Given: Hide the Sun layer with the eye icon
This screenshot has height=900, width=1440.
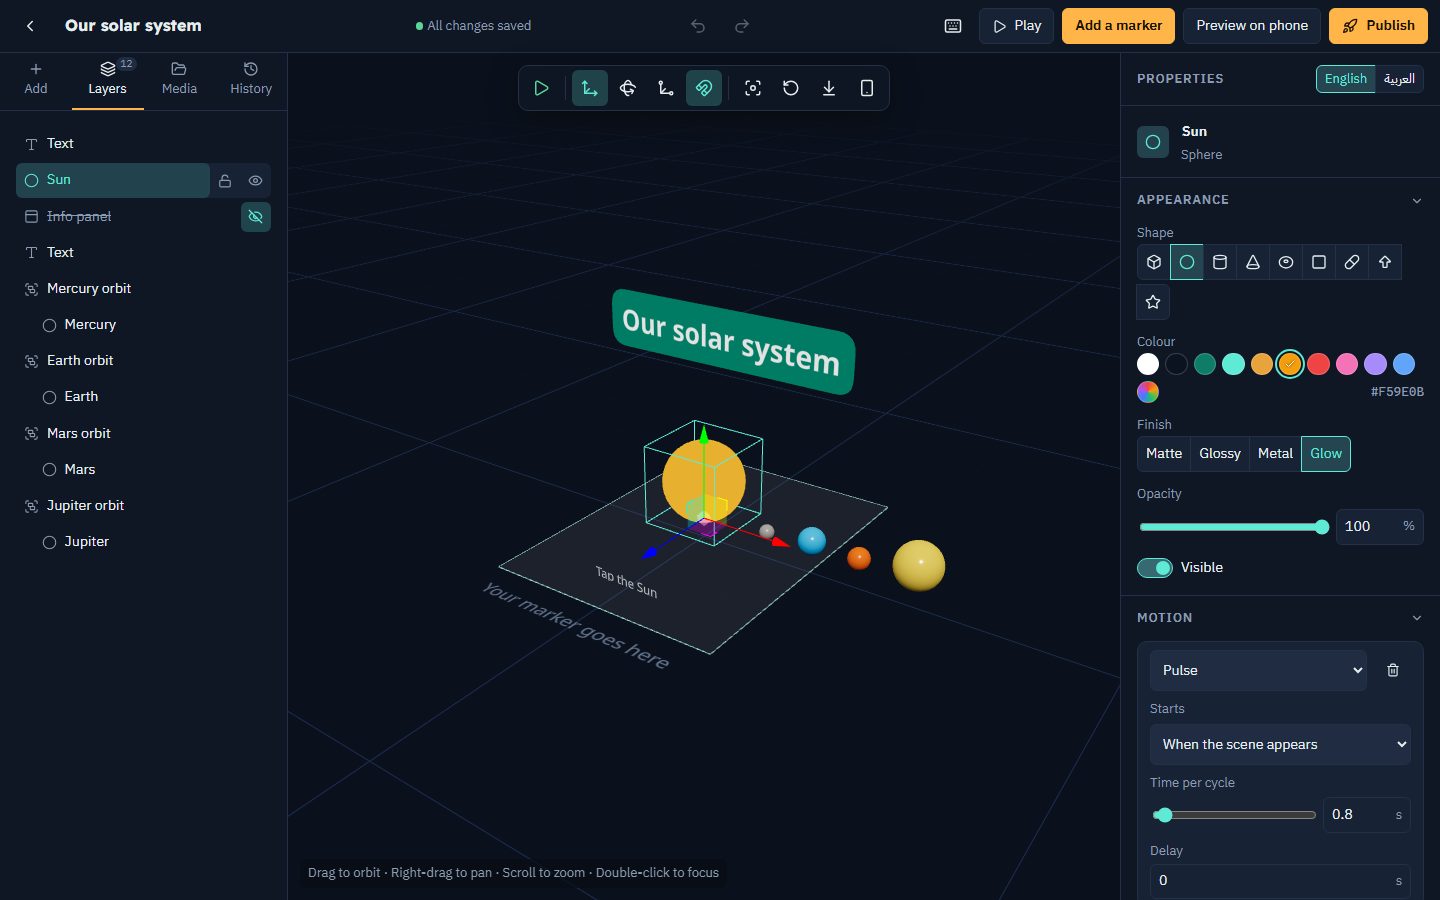Looking at the screenshot, I should click(256, 181).
